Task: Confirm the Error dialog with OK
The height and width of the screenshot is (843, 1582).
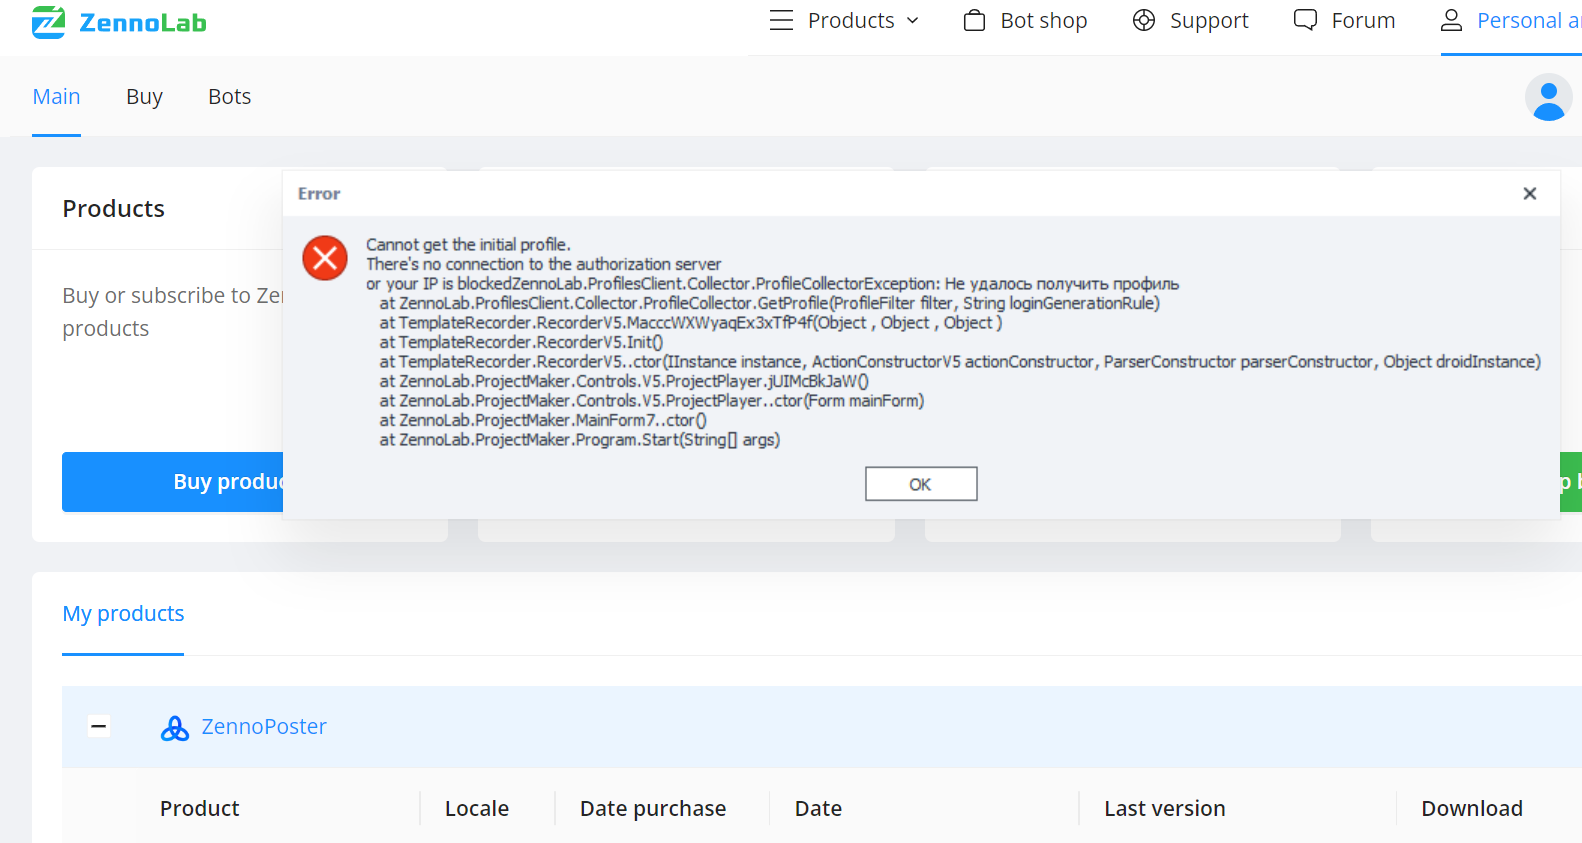Action: pyautogui.click(x=921, y=484)
